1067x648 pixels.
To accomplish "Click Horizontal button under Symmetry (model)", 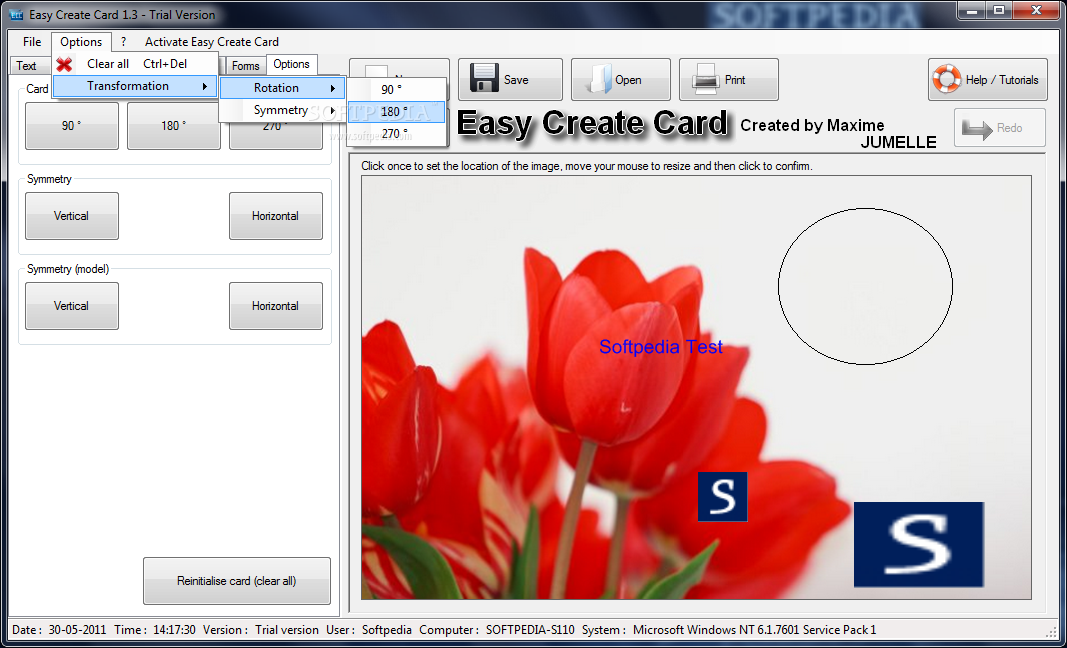I will (x=276, y=306).
